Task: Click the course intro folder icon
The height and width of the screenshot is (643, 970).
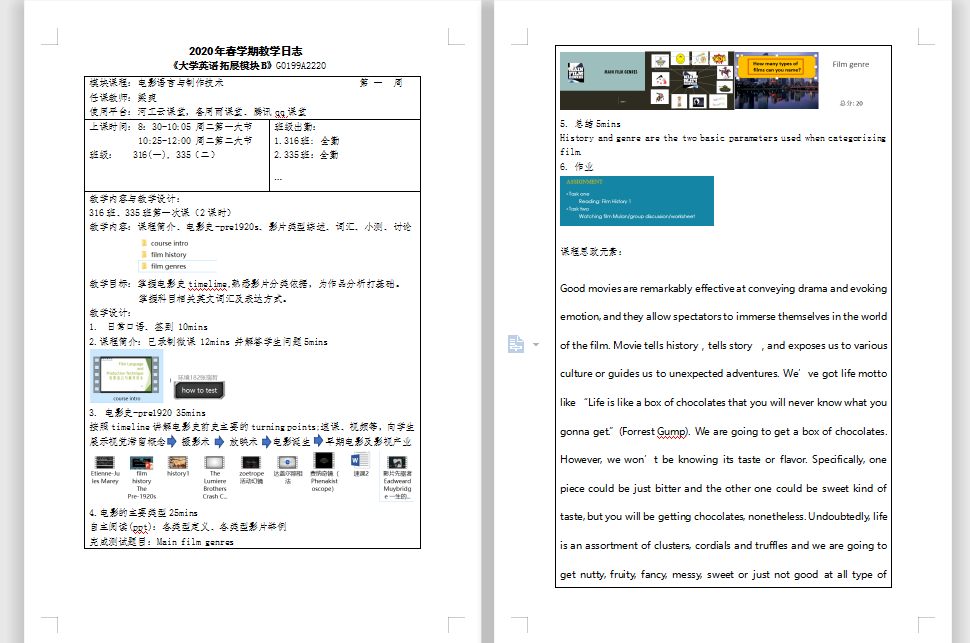Action: pyautogui.click(x=144, y=243)
